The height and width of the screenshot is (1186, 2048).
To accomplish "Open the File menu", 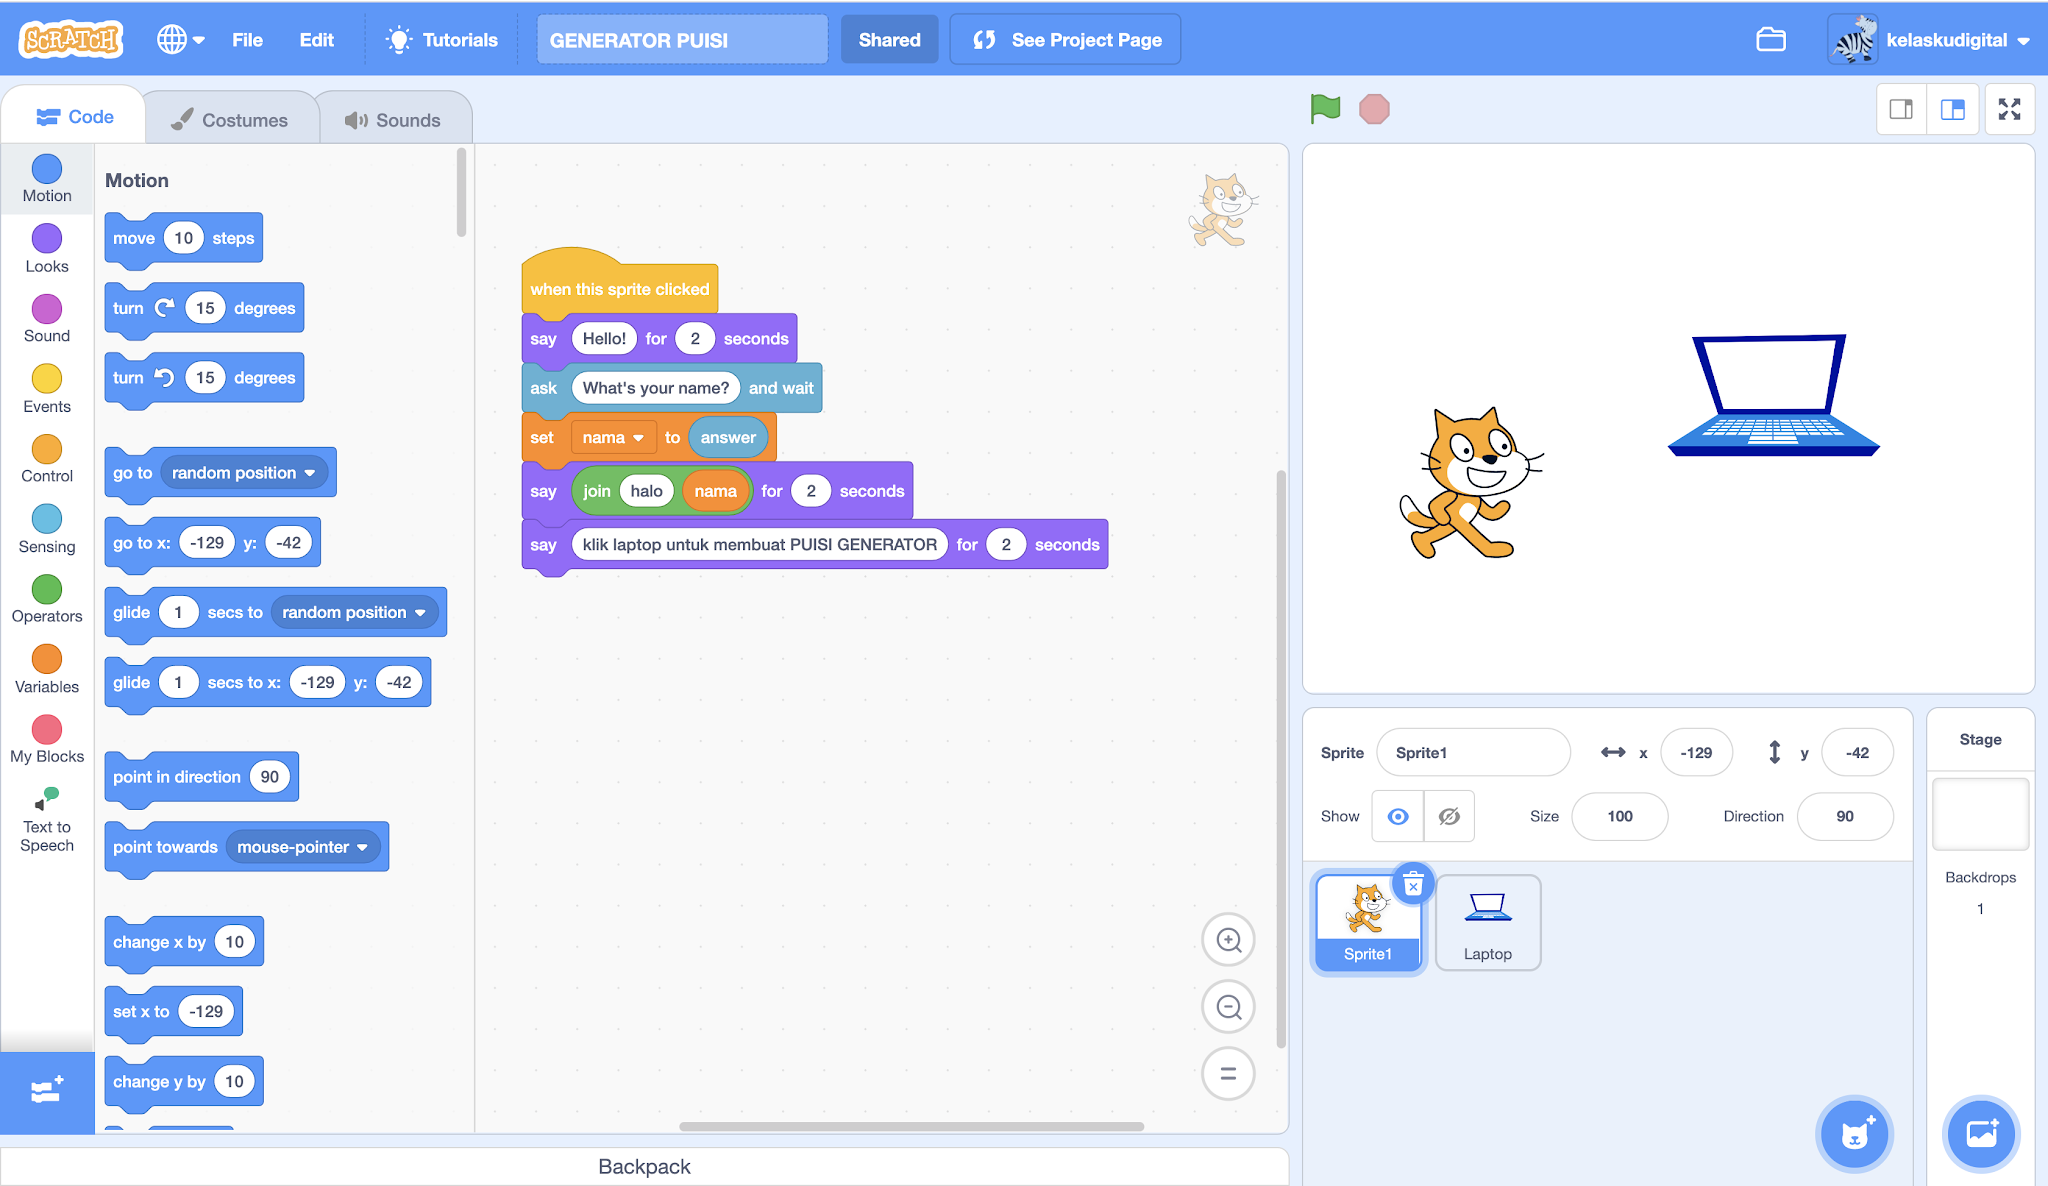I will (x=247, y=40).
